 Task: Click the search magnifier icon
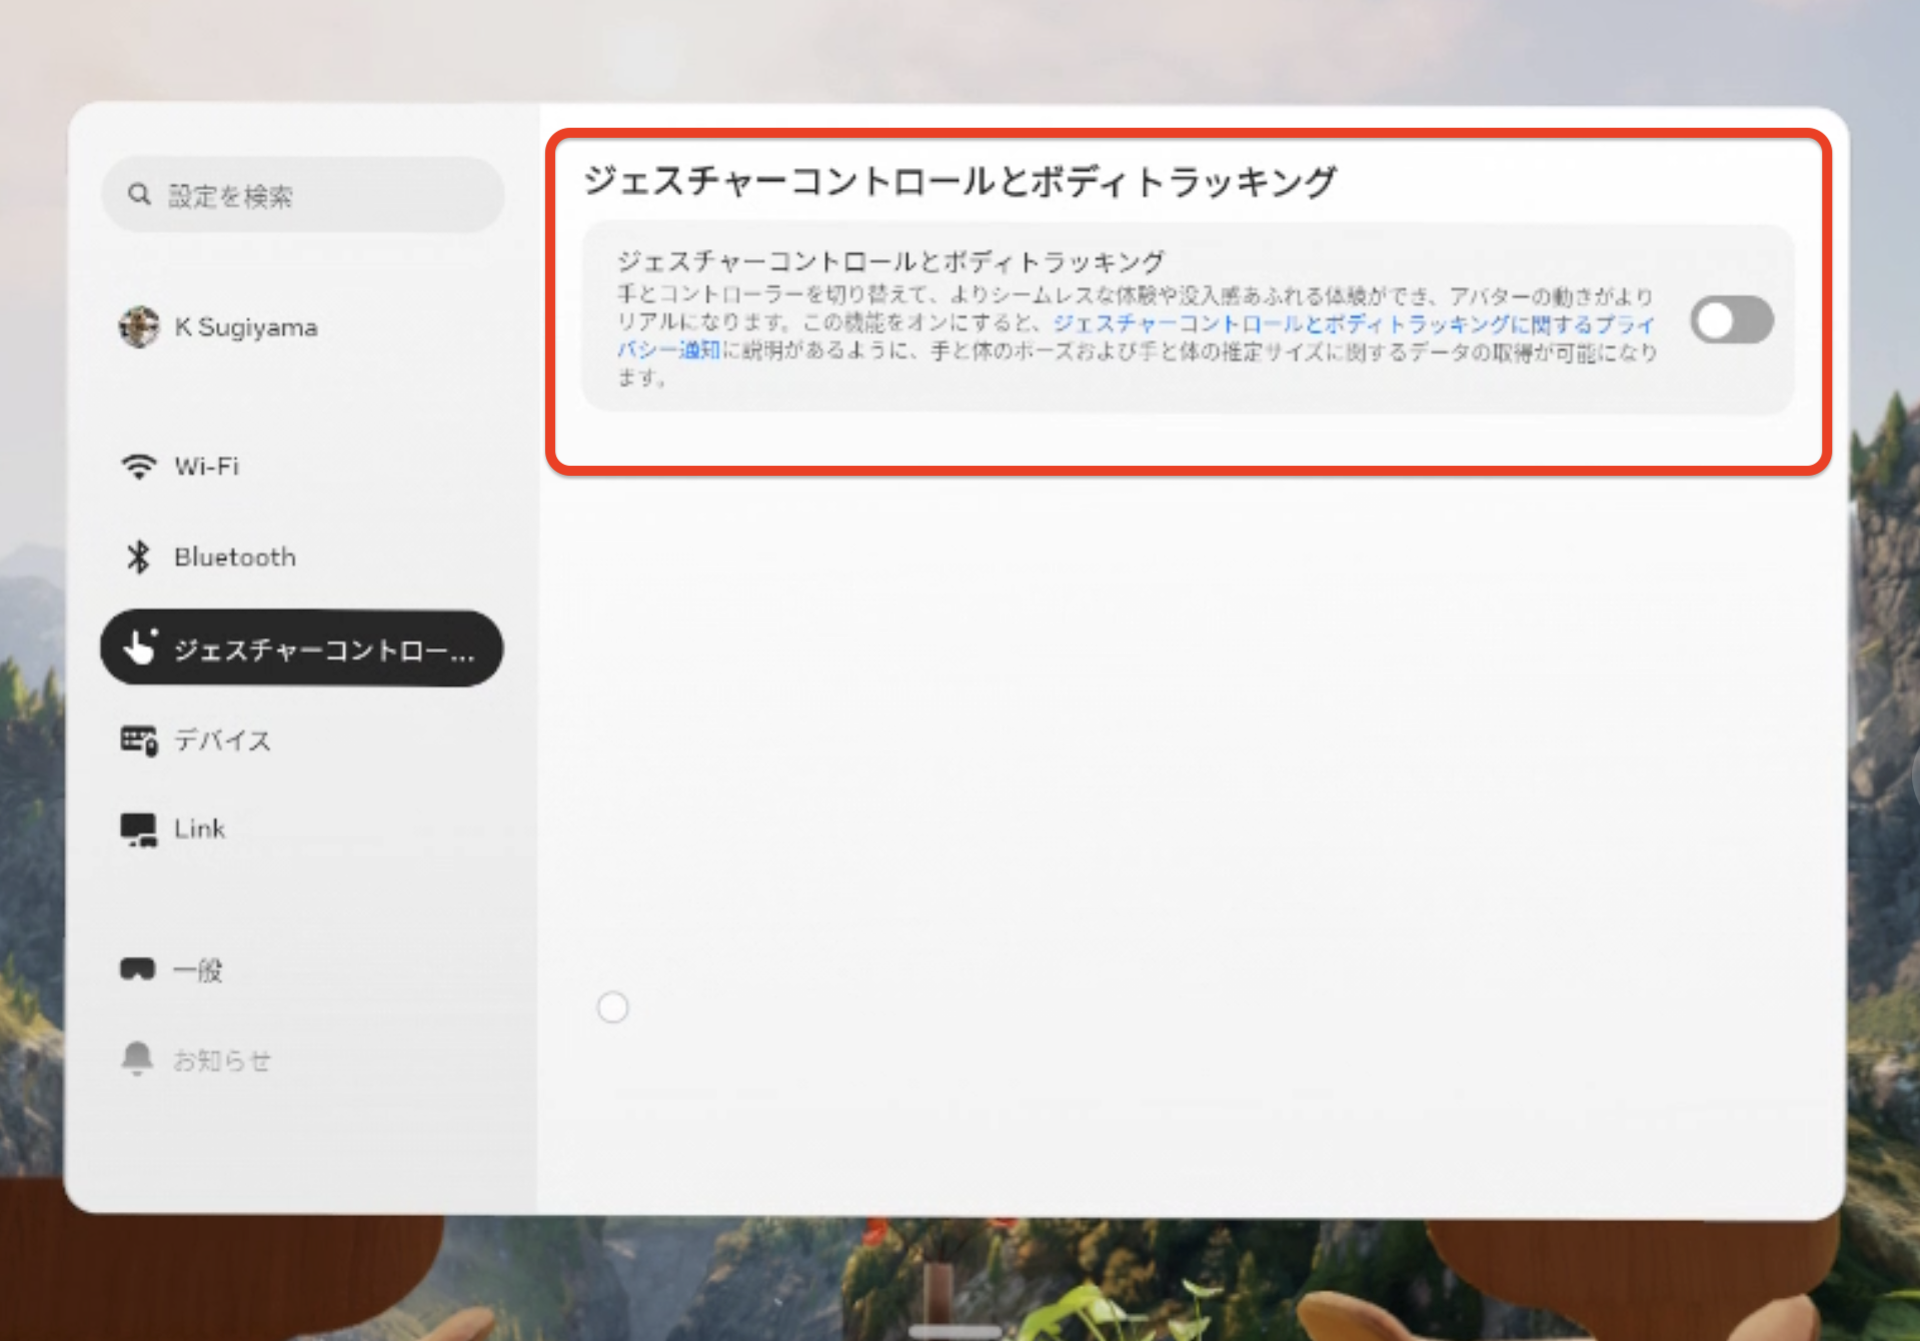click(x=139, y=194)
